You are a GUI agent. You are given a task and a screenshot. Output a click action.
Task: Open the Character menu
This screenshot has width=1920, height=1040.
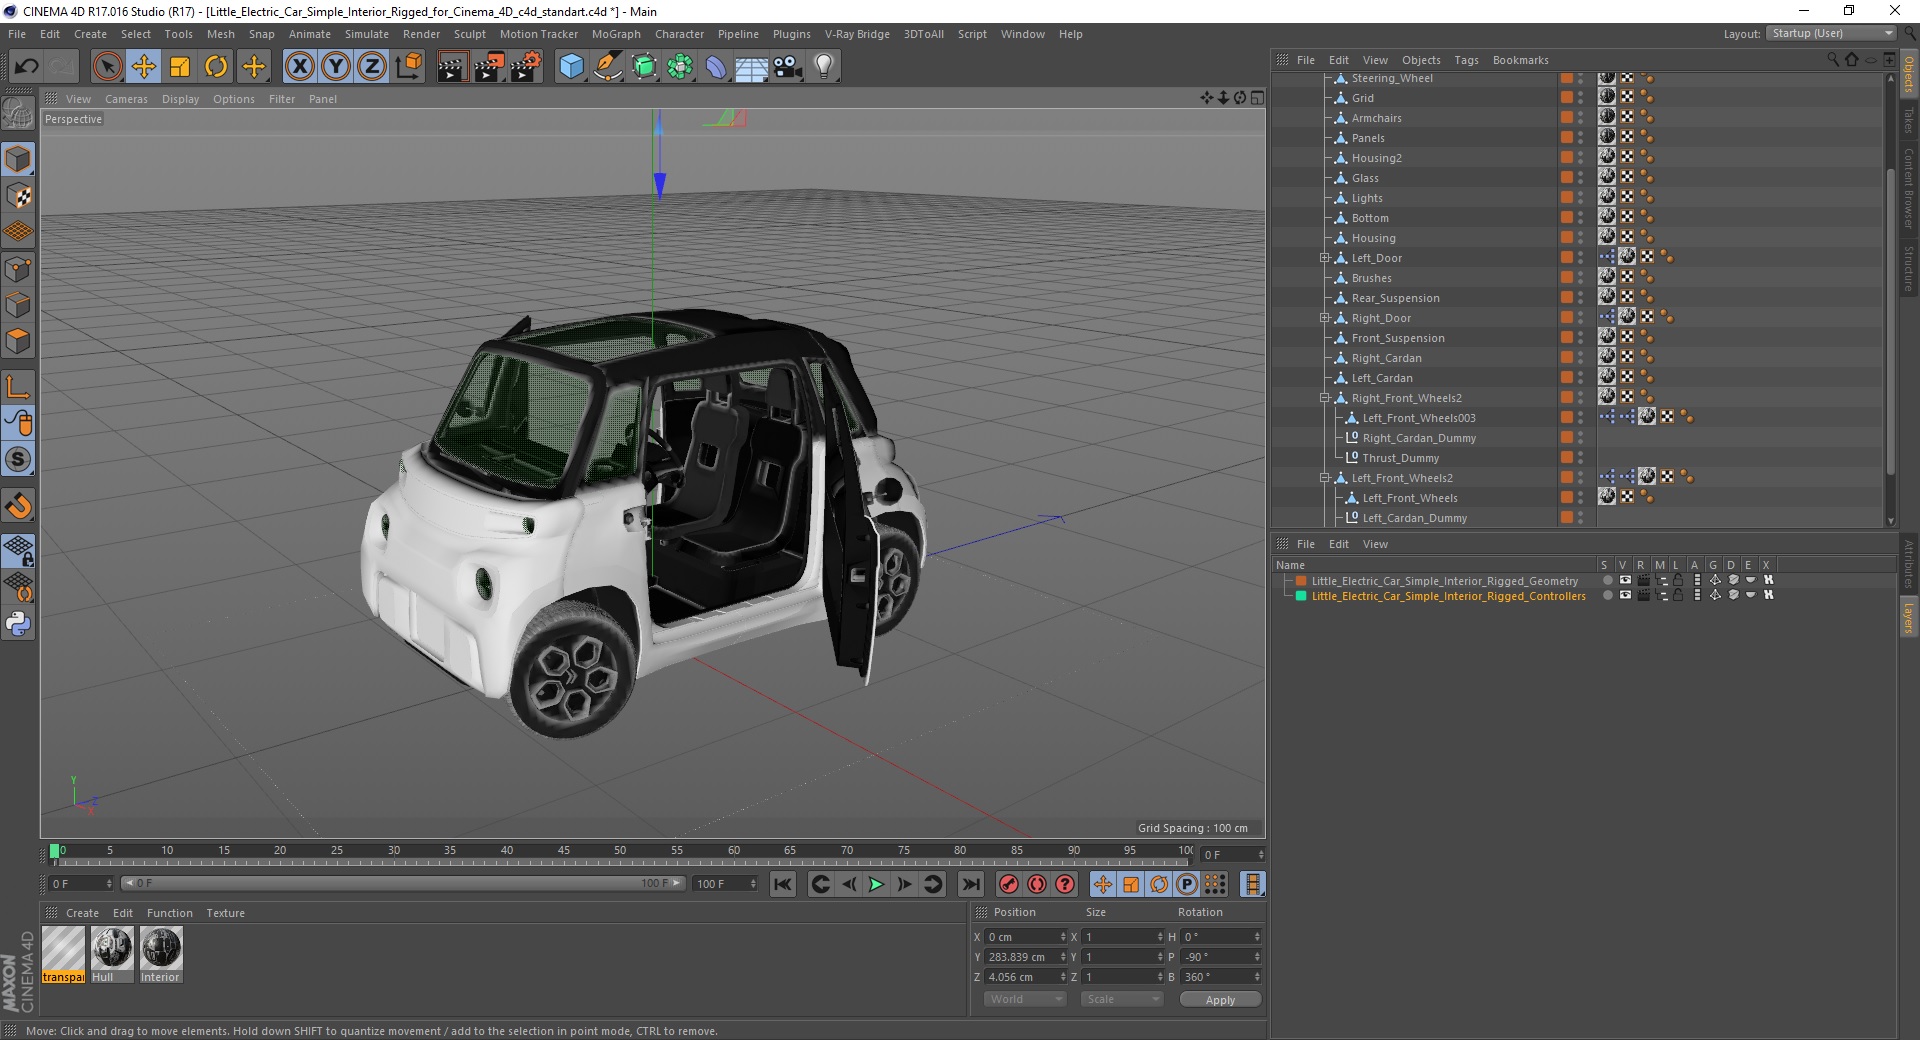[679, 34]
